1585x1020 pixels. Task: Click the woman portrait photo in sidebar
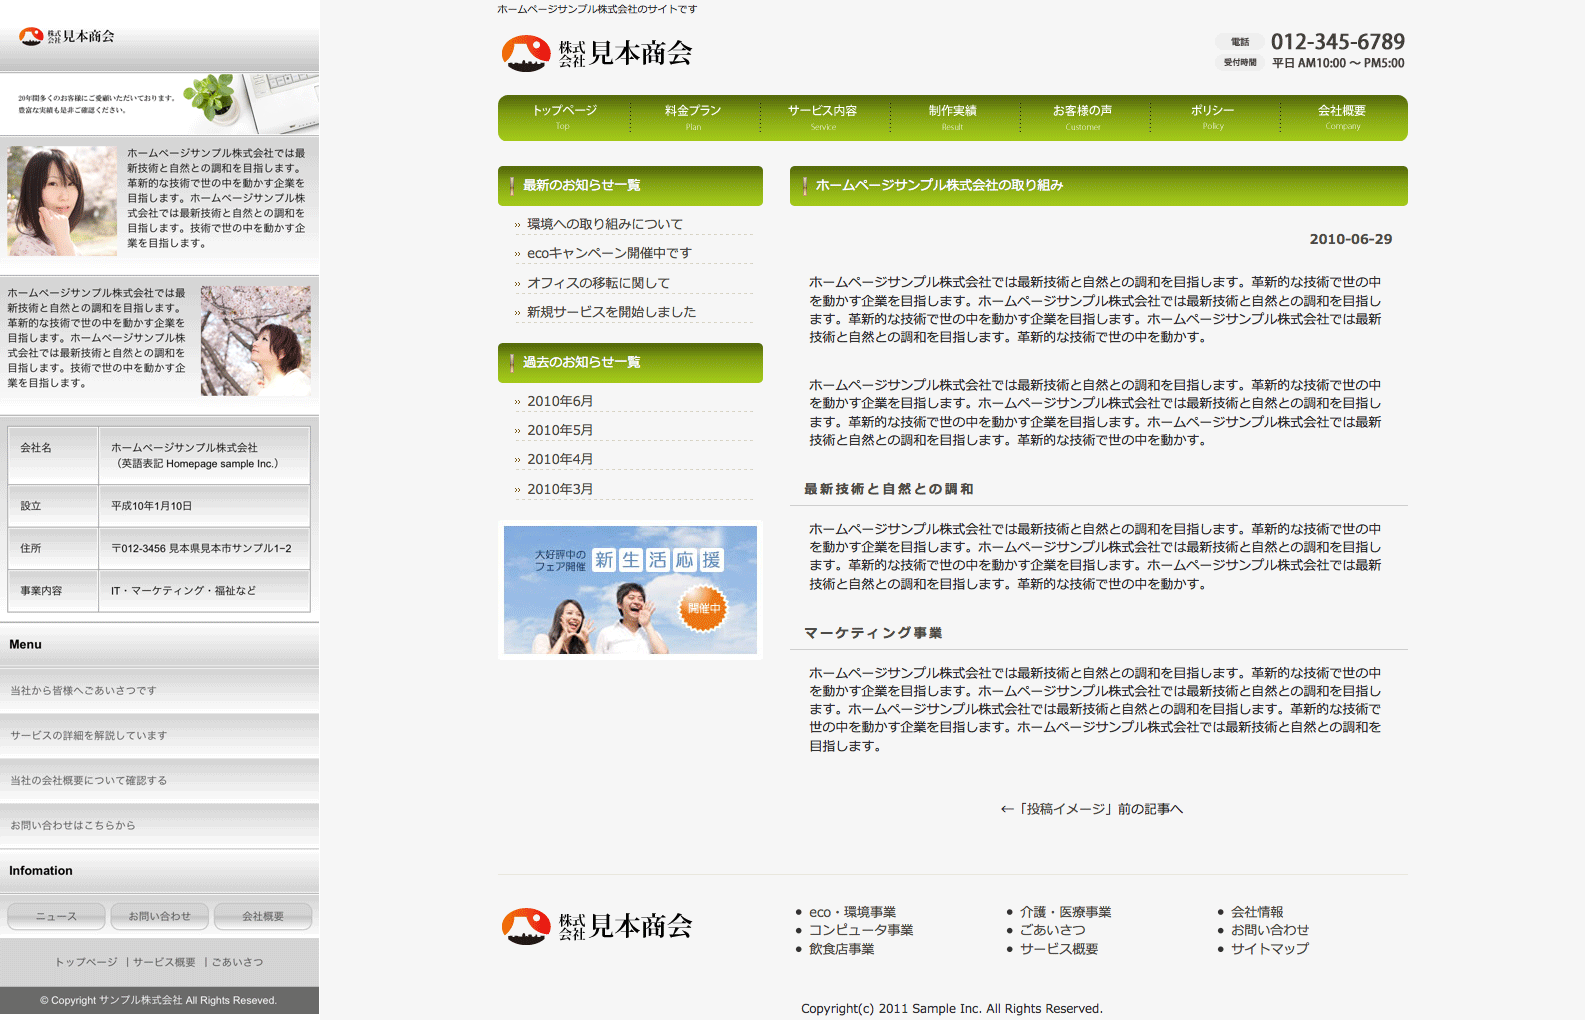pyautogui.click(x=62, y=201)
